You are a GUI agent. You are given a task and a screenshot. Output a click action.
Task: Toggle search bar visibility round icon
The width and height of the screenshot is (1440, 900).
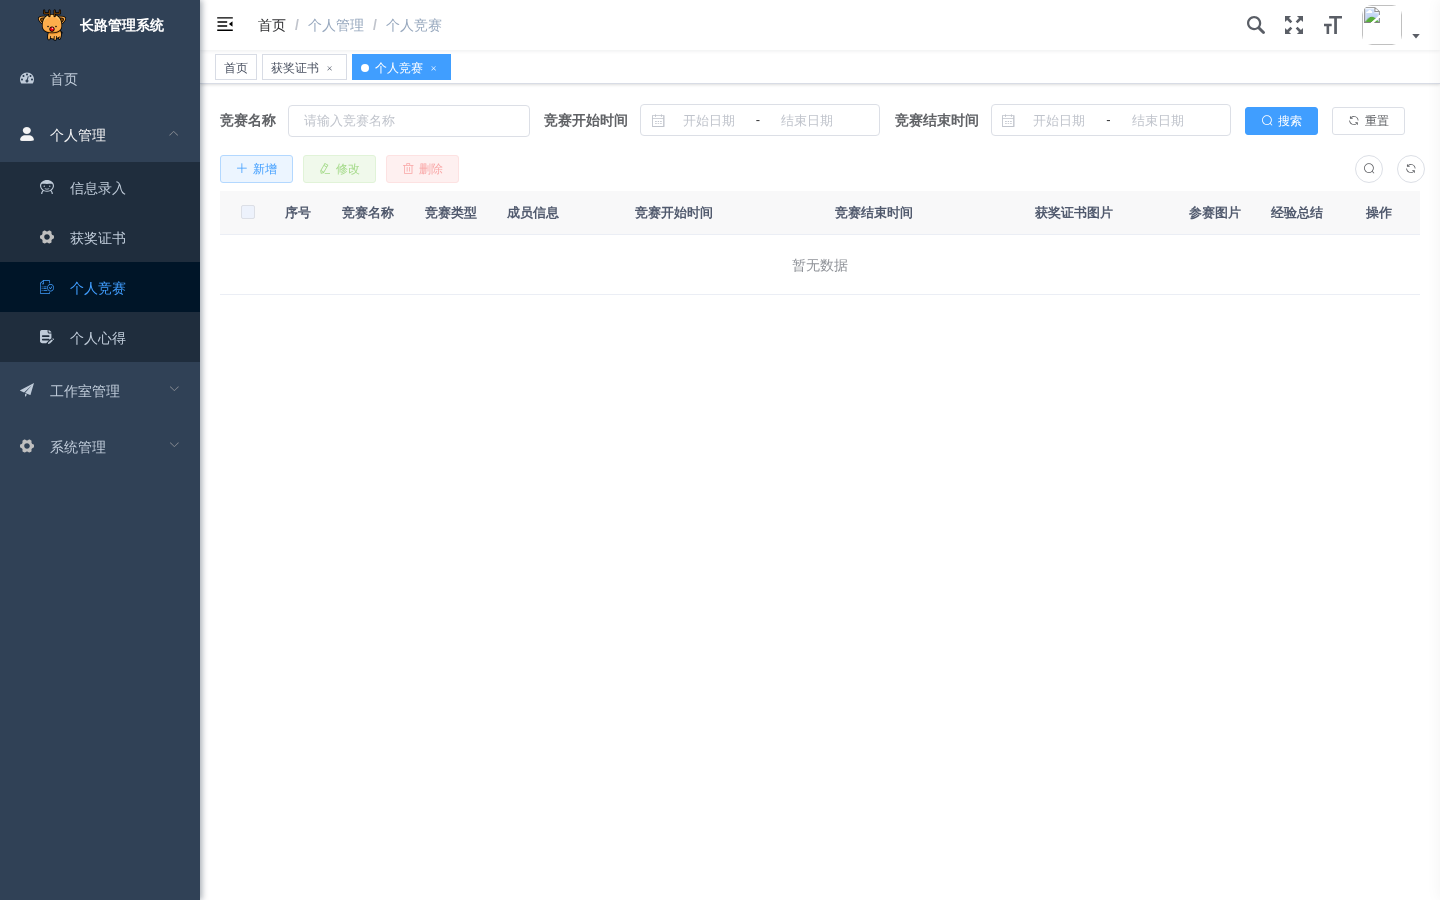click(x=1369, y=169)
